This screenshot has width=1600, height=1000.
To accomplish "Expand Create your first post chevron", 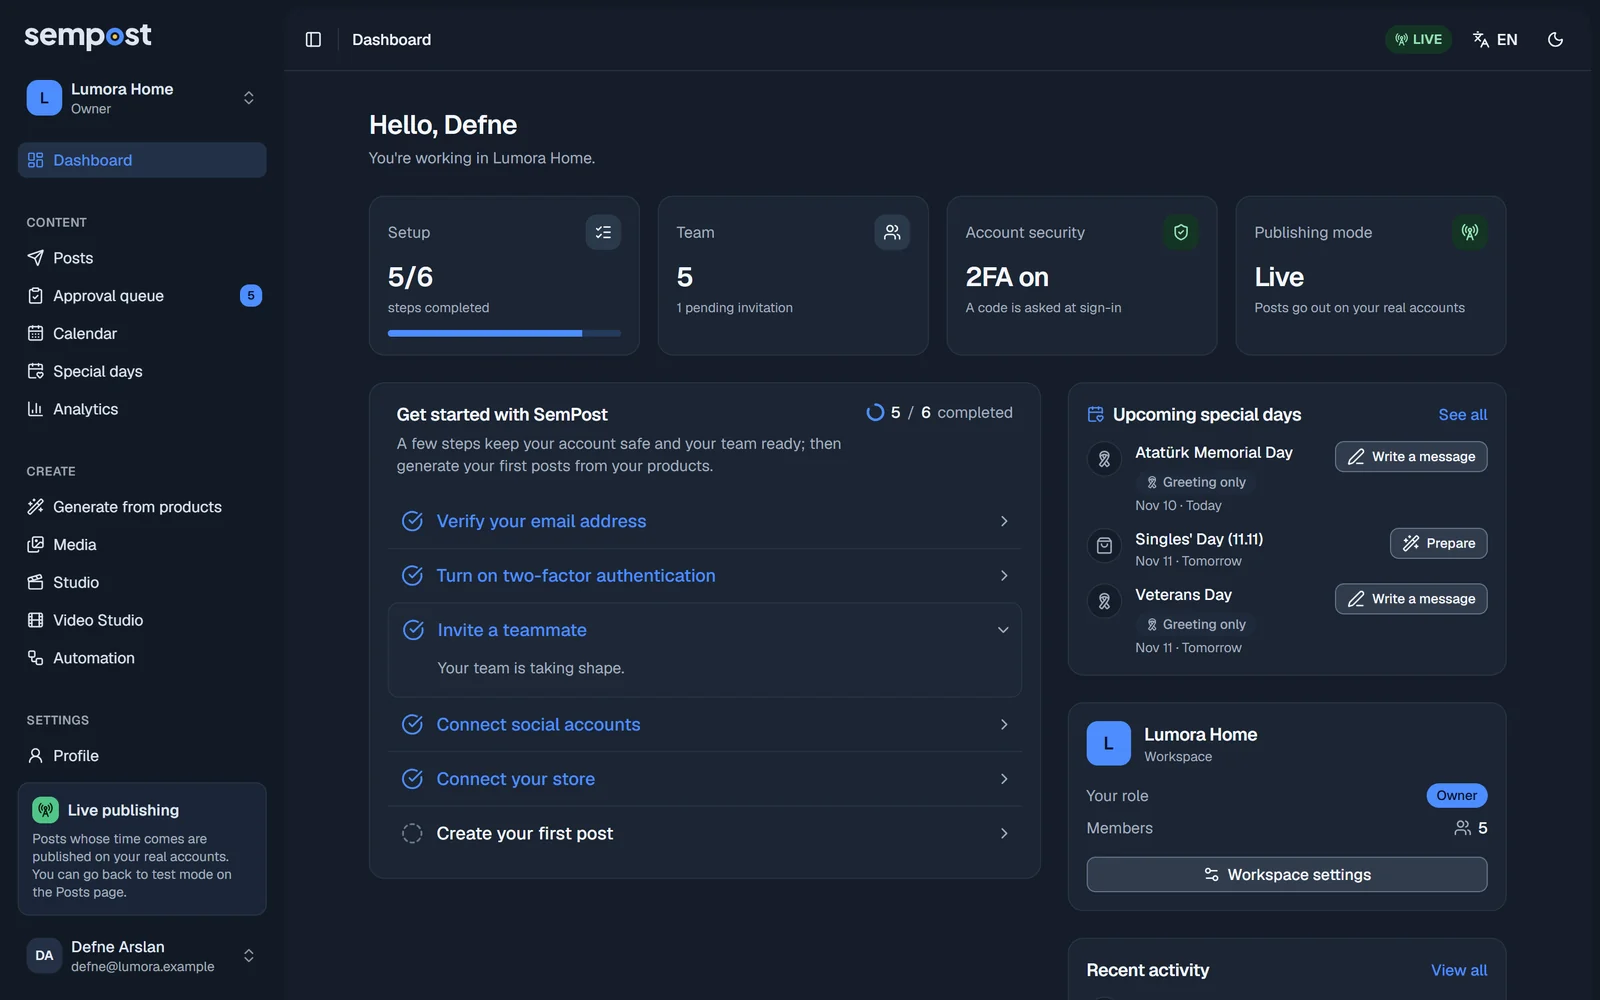I will click(x=1004, y=833).
